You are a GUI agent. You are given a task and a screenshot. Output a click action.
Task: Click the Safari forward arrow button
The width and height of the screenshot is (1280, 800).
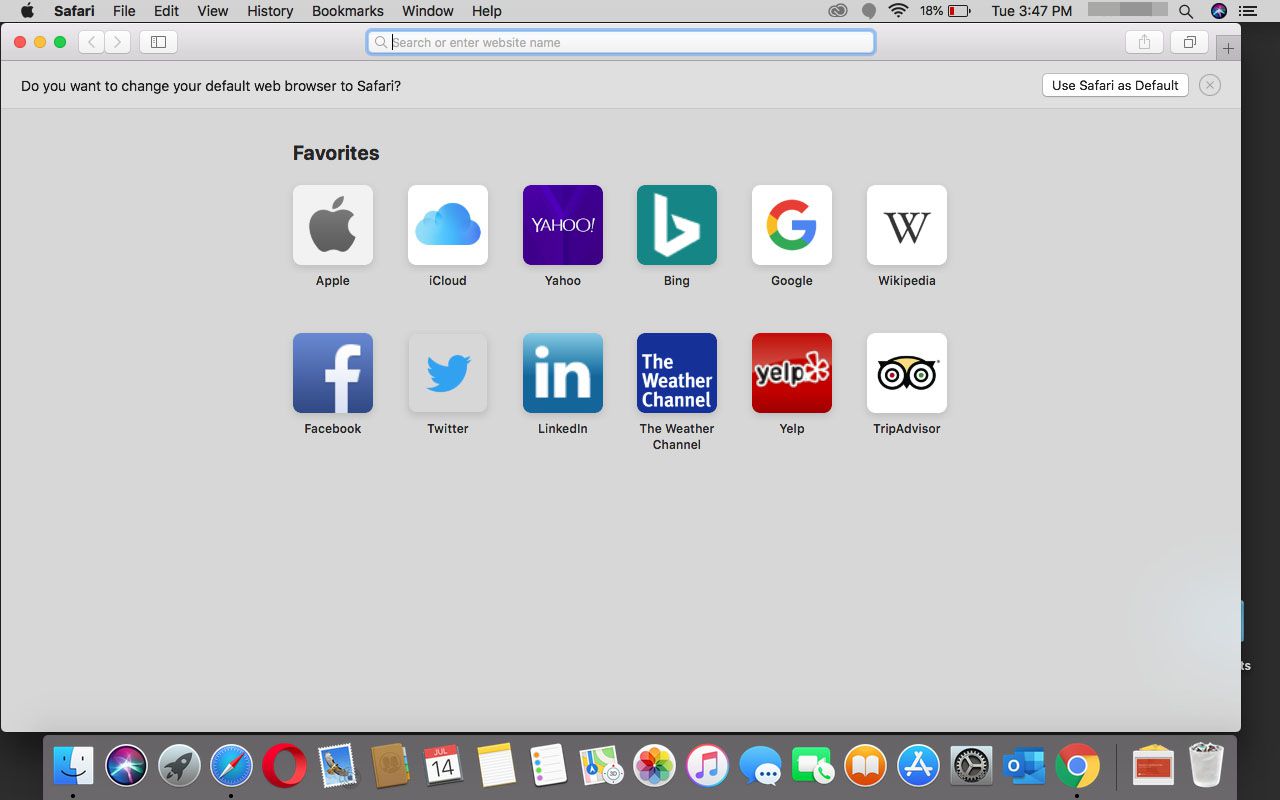118,42
